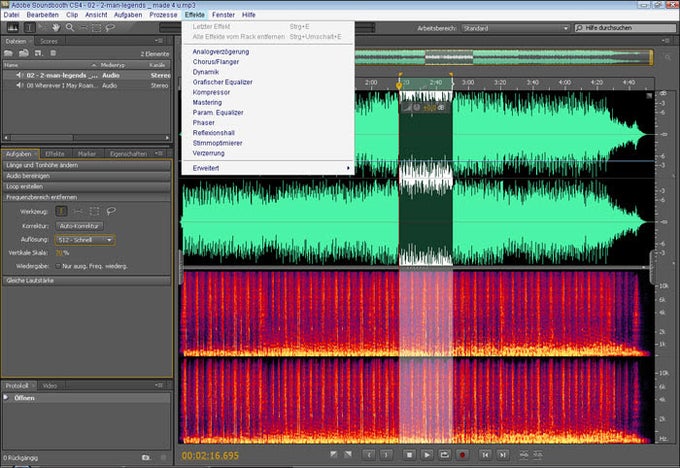The image size is (680, 468).
Task: Select the Hand tool in top toolbar
Action: pyautogui.click(x=56, y=28)
